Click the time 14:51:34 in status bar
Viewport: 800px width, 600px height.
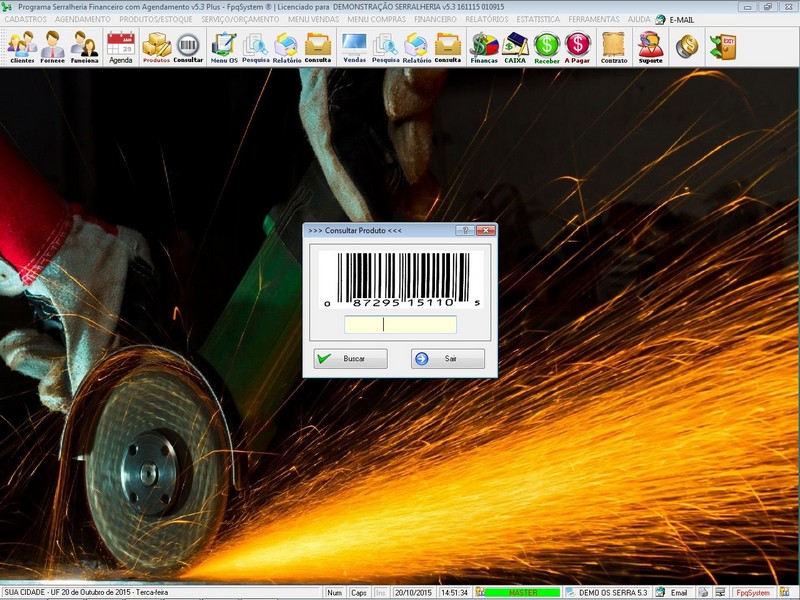454,592
